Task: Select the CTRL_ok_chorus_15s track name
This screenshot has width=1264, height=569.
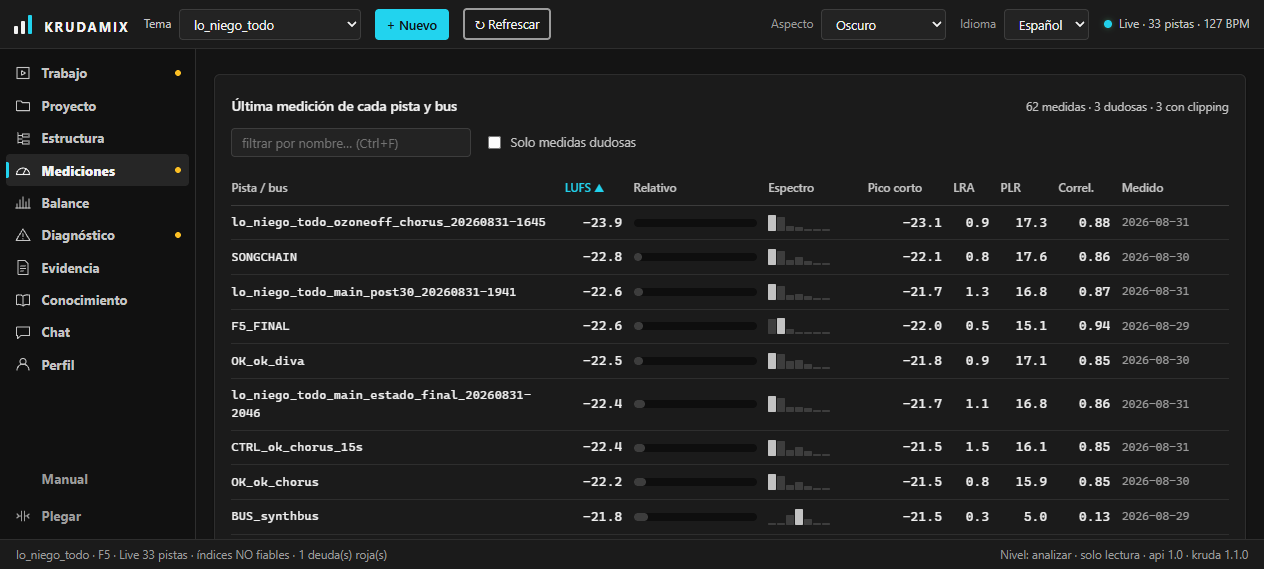Action: click(x=297, y=447)
